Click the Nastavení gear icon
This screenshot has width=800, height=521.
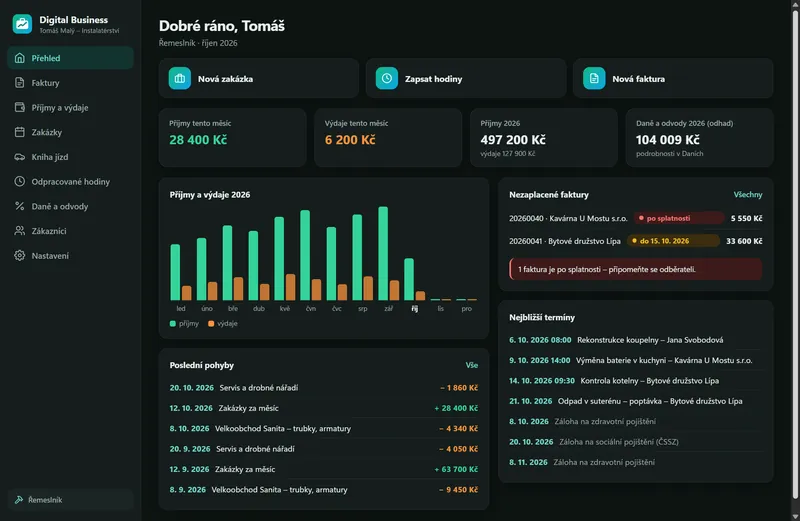[19, 255]
